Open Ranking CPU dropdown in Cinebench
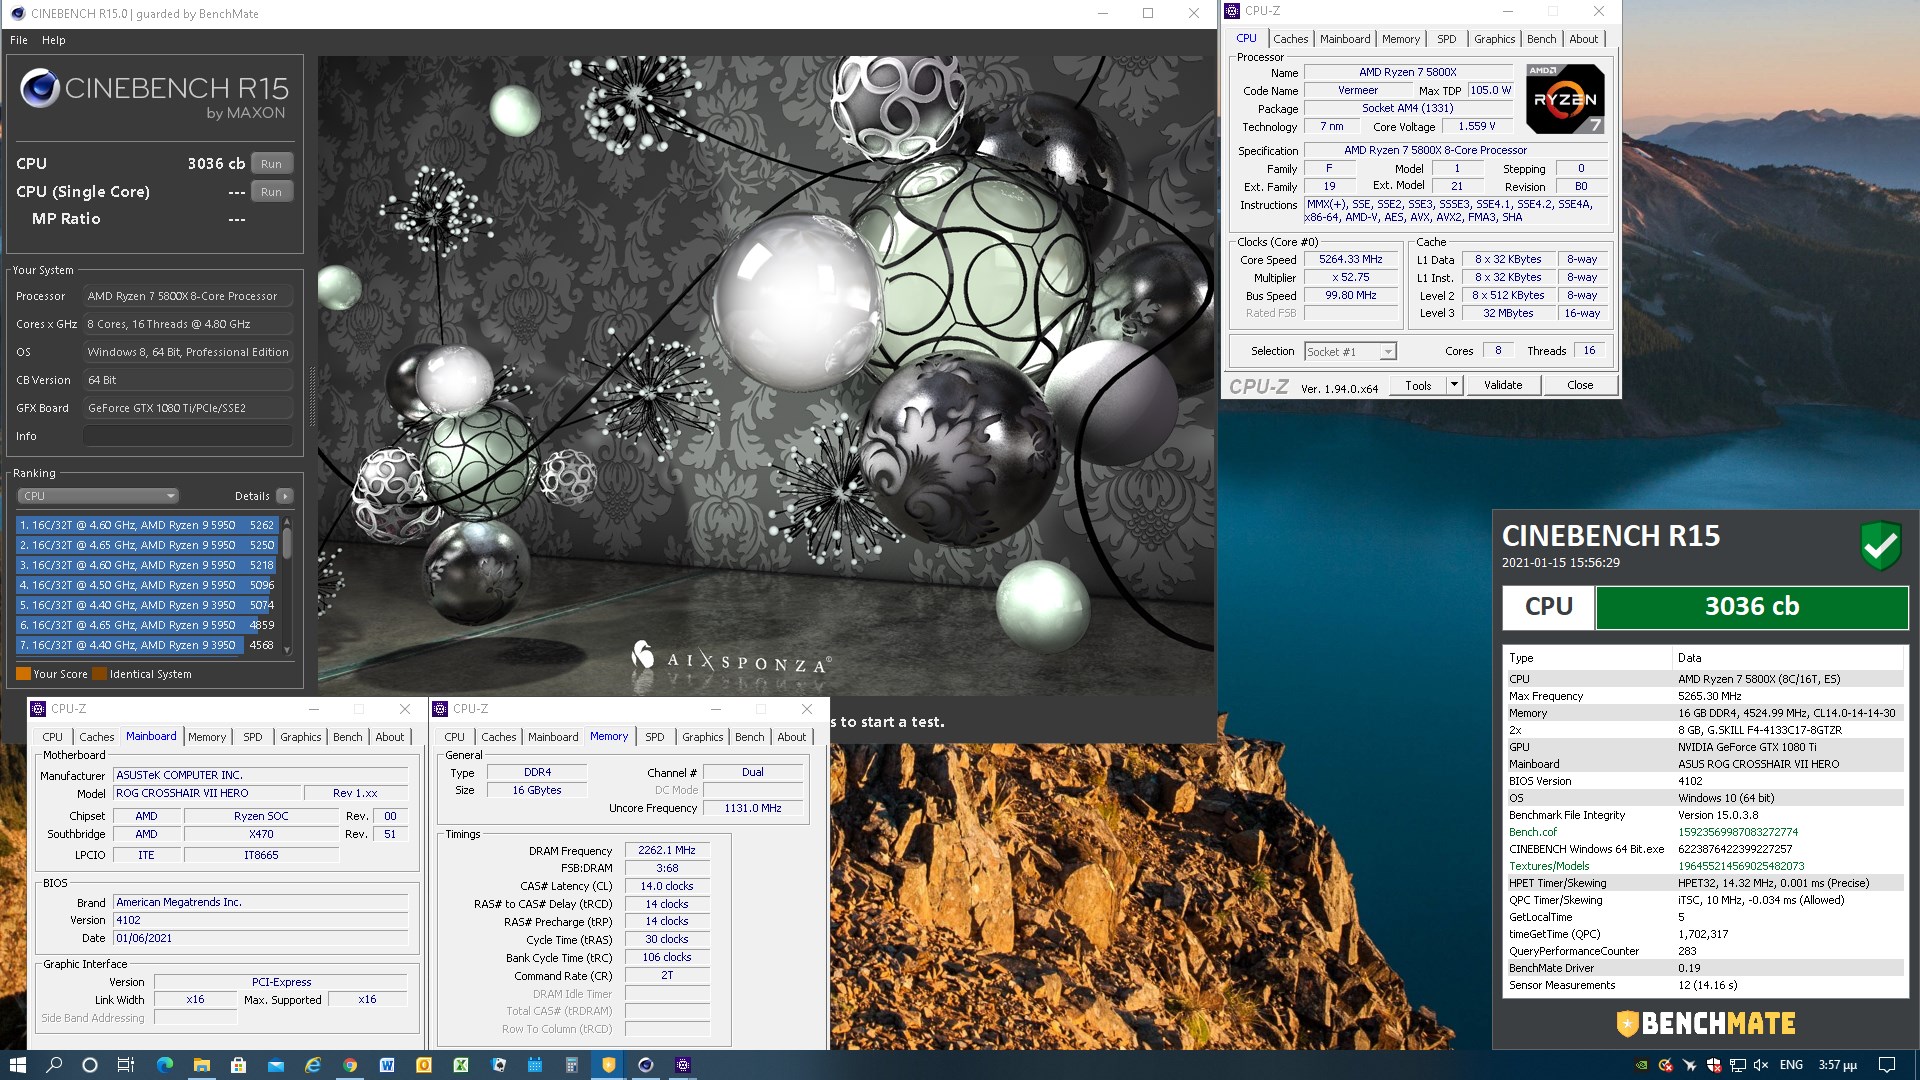This screenshot has height=1080, width=1920. click(x=98, y=496)
